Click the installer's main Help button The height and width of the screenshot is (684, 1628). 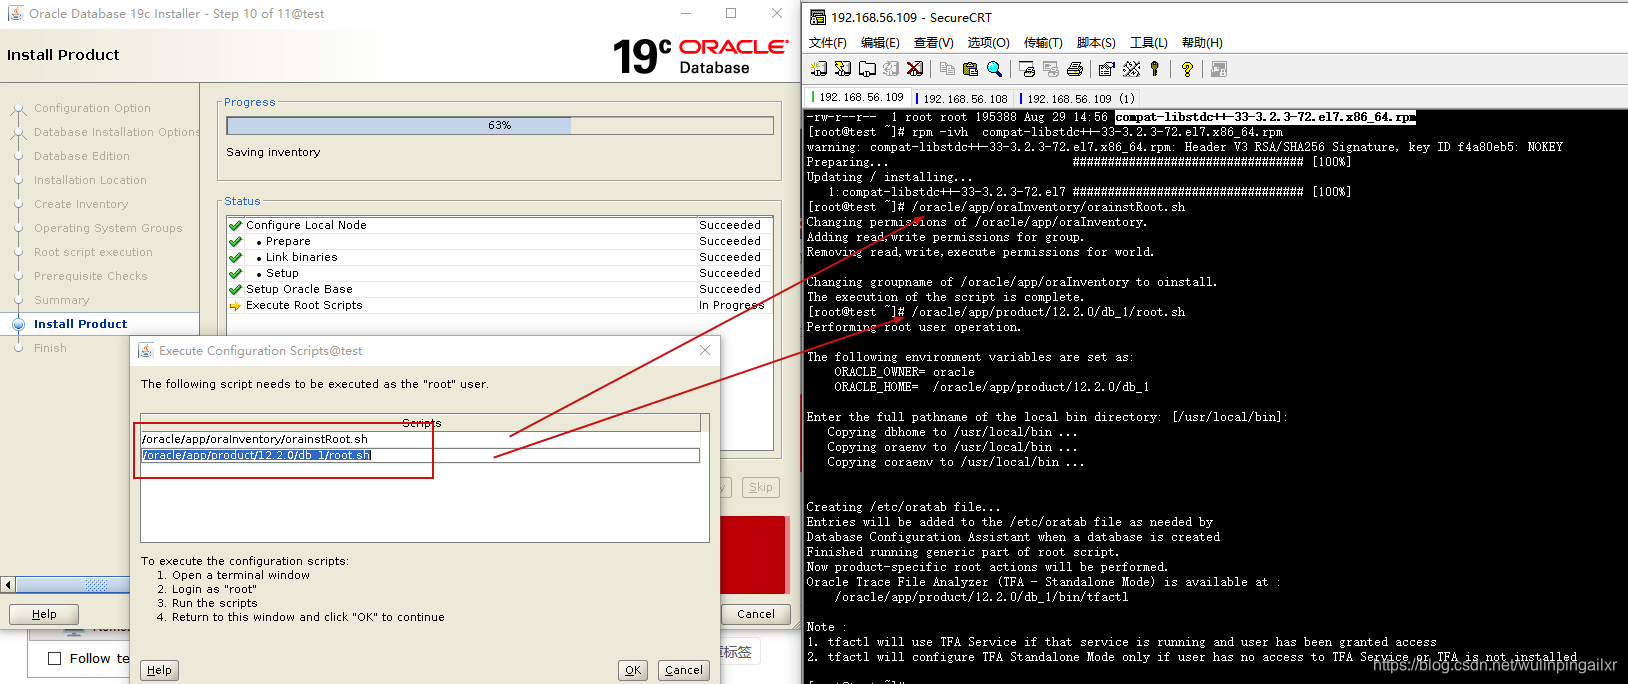pyautogui.click(x=44, y=614)
